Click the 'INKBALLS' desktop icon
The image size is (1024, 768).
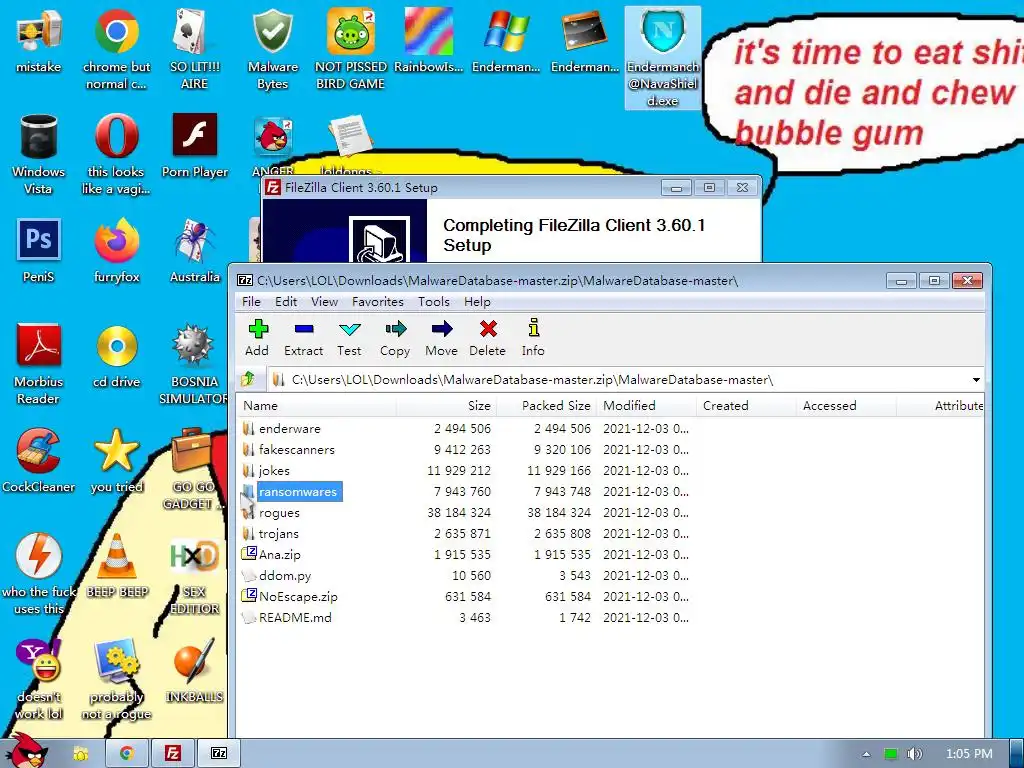coord(194,671)
